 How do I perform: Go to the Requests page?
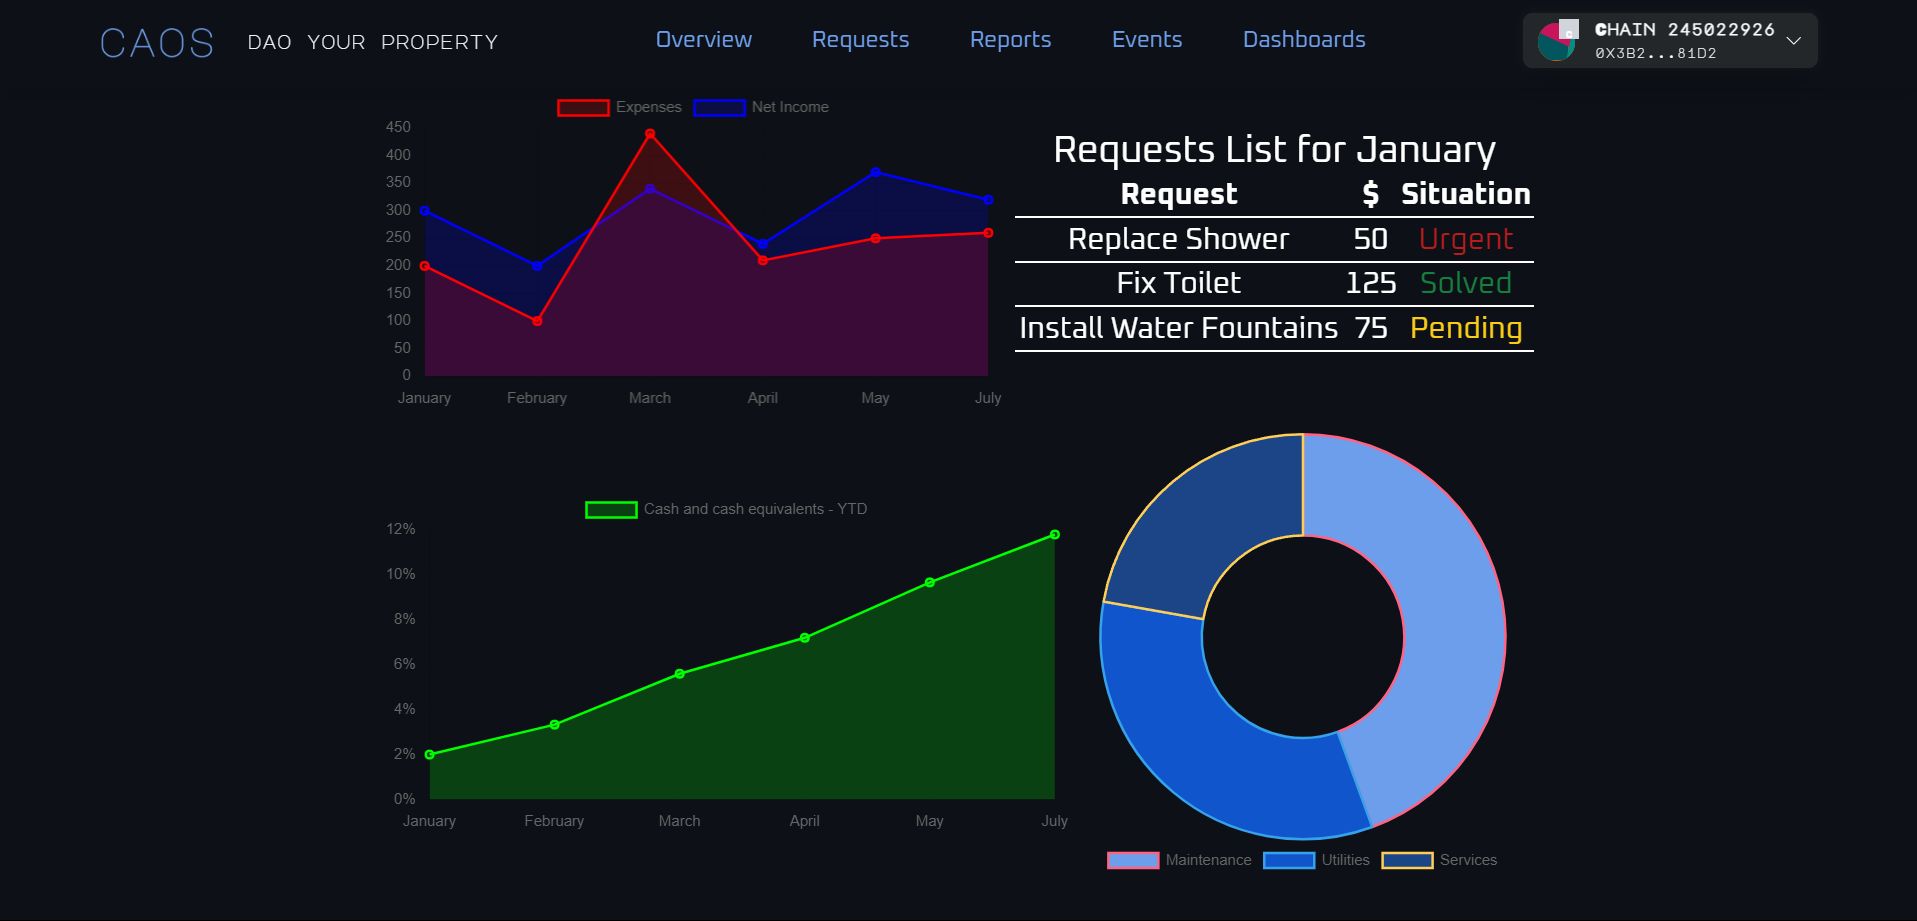[x=860, y=39]
